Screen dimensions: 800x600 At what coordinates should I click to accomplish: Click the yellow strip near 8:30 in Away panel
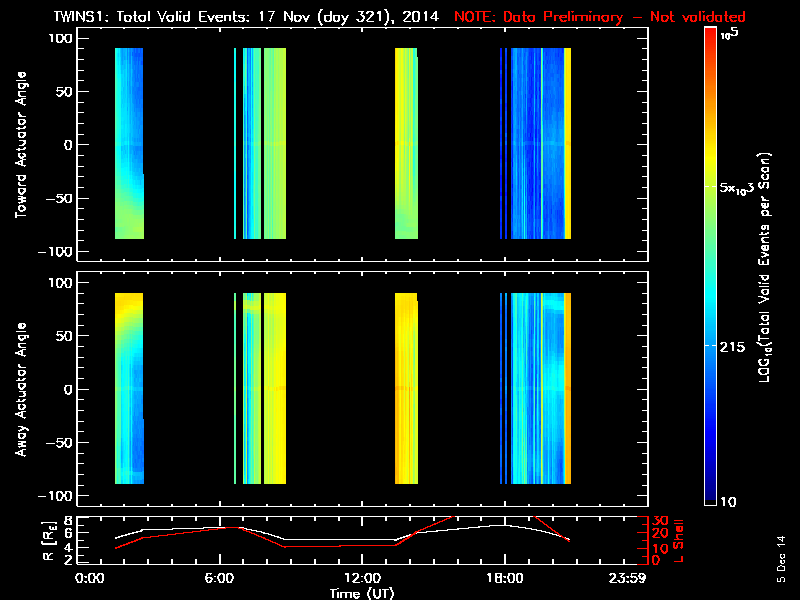click(274, 388)
